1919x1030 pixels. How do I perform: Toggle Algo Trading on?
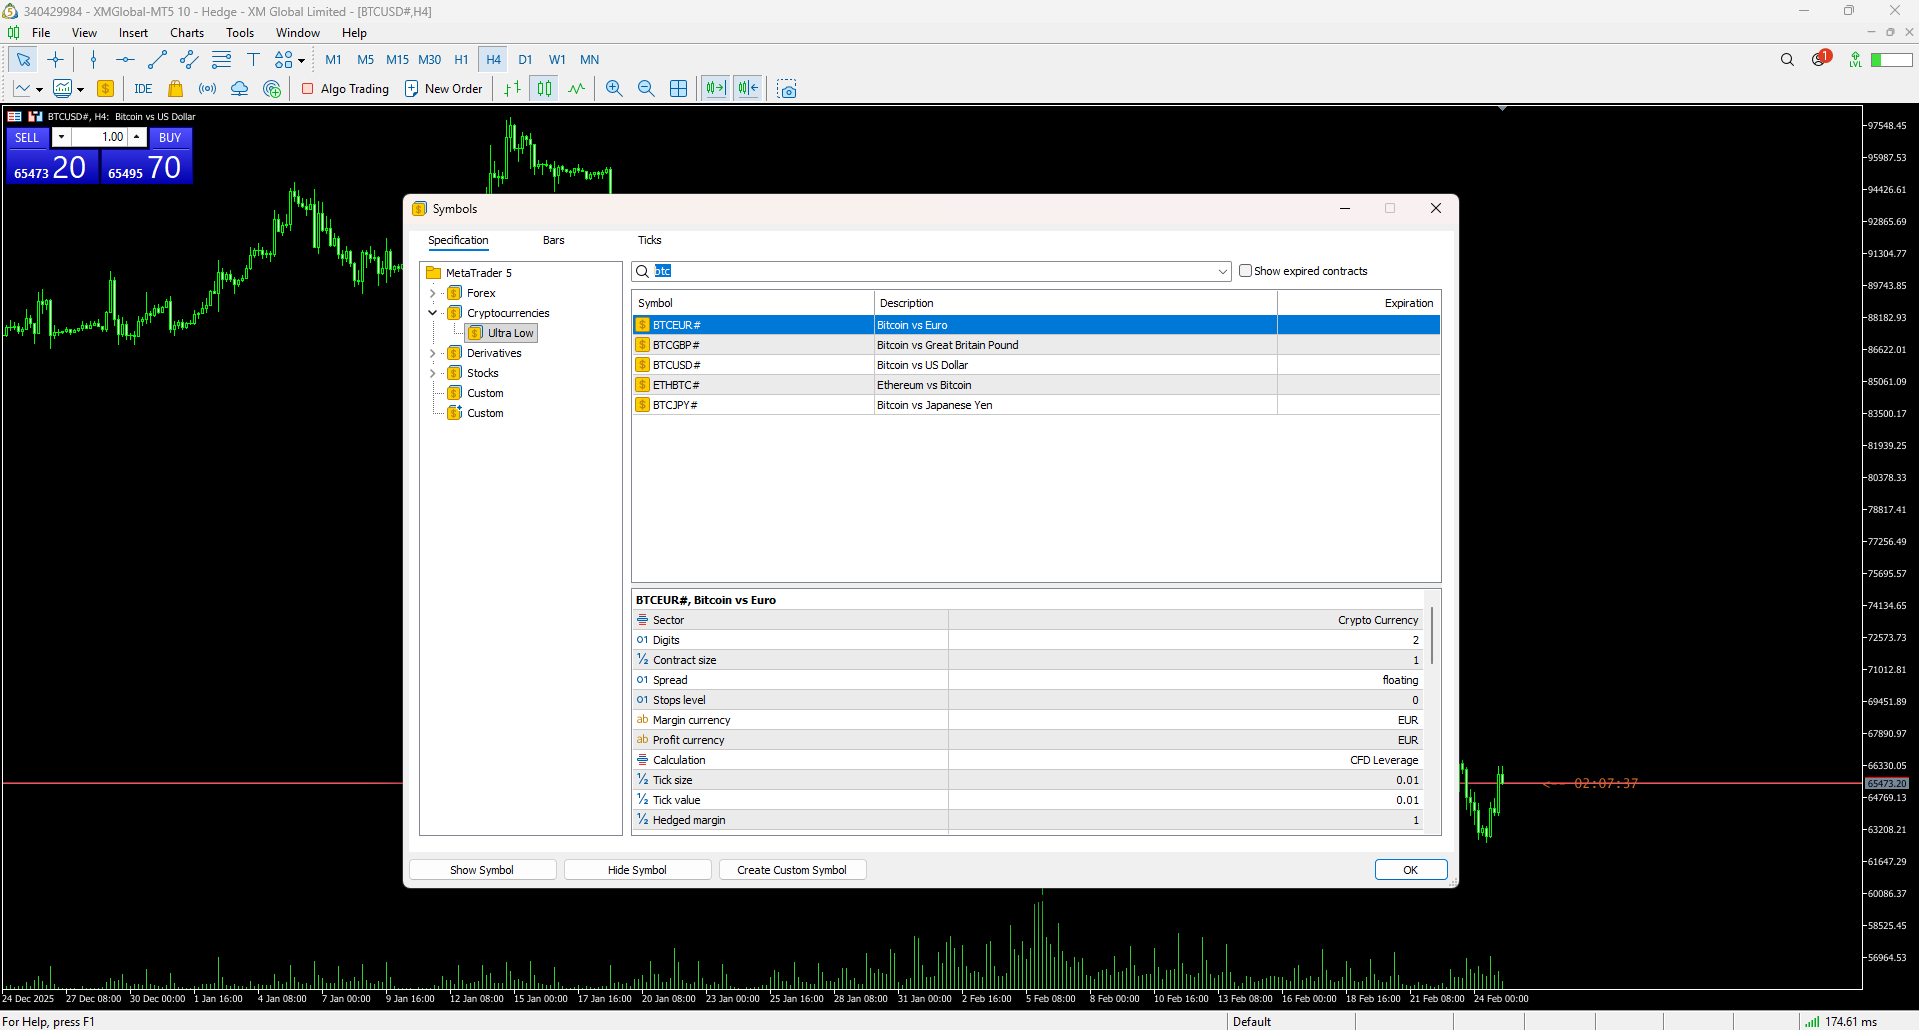click(x=345, y=89)
